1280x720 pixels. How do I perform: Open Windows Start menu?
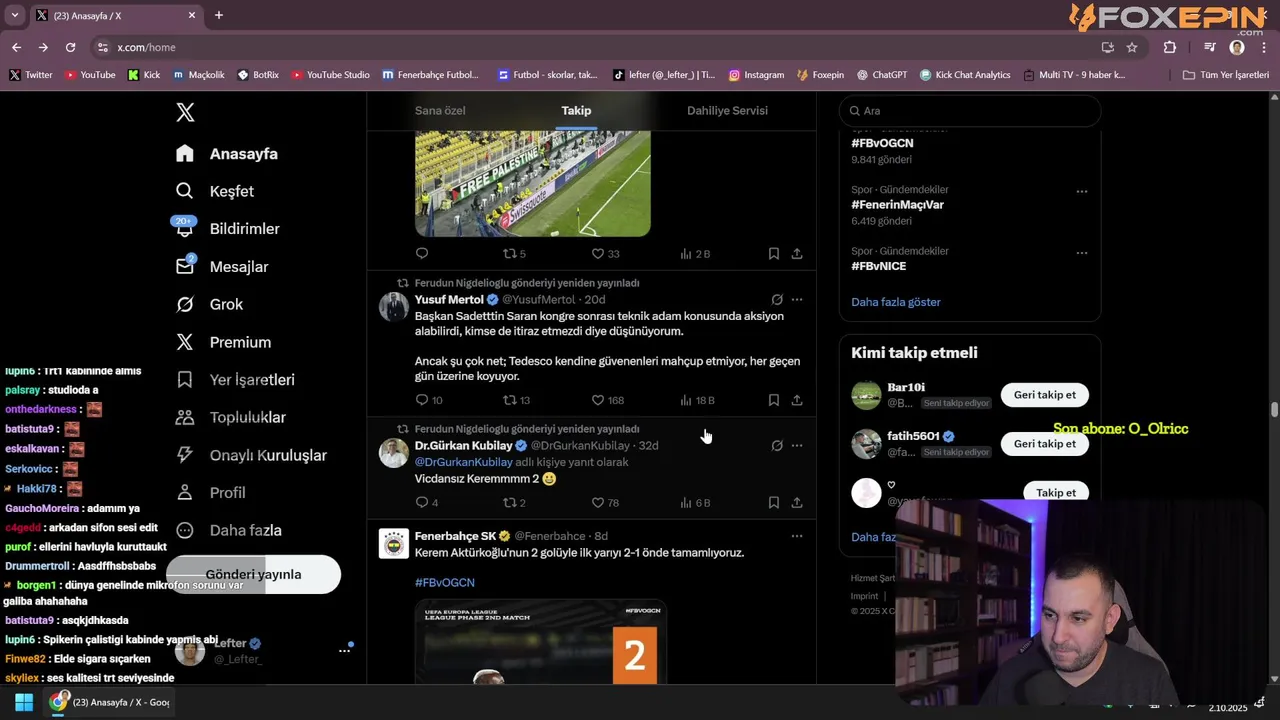coord(24,702)
